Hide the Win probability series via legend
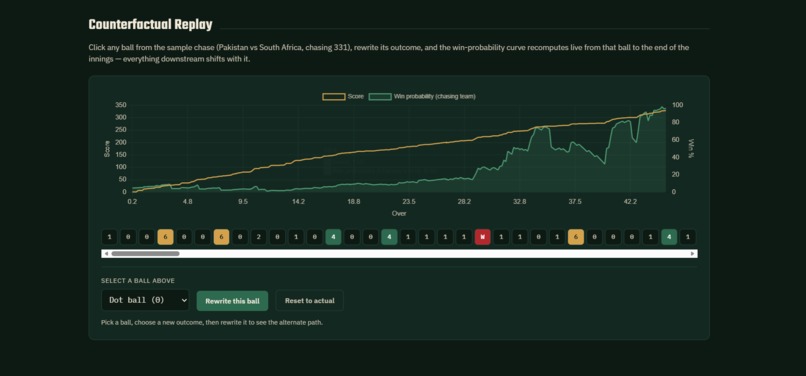 [x=422, y=96]
